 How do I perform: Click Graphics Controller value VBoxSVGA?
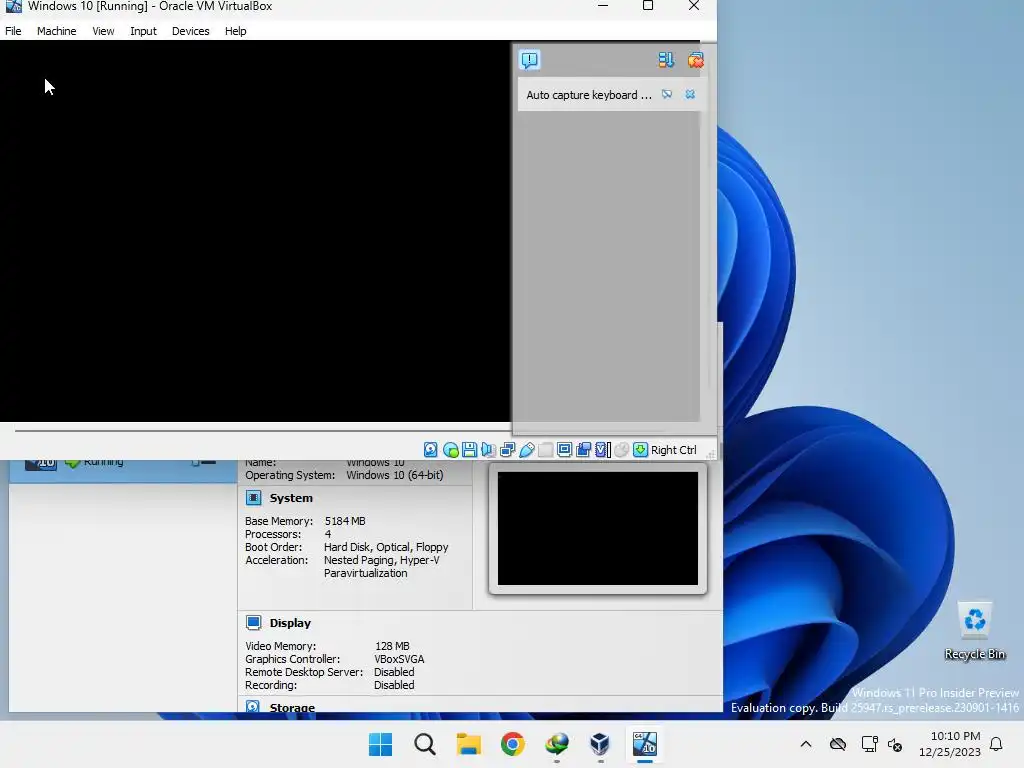point(399,658)
